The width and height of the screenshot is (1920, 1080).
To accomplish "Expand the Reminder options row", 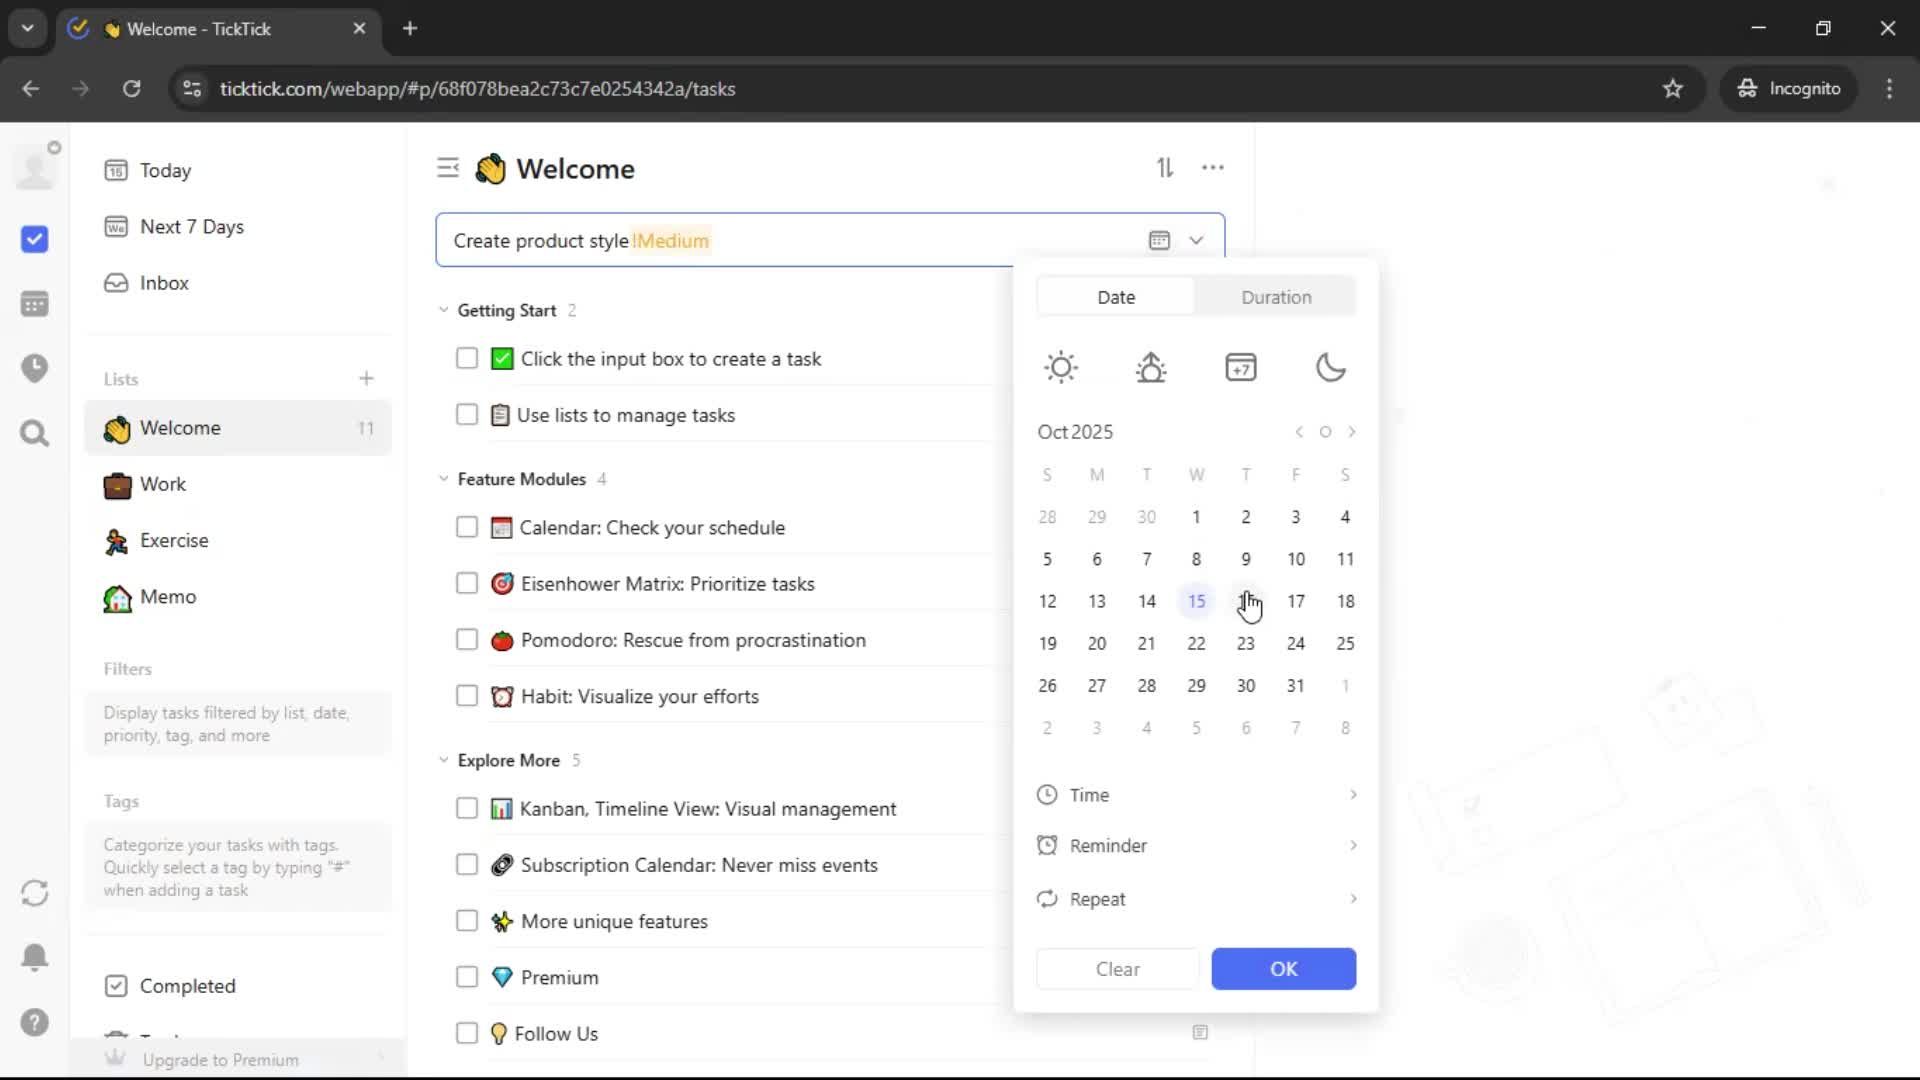I will point(1196,846).
